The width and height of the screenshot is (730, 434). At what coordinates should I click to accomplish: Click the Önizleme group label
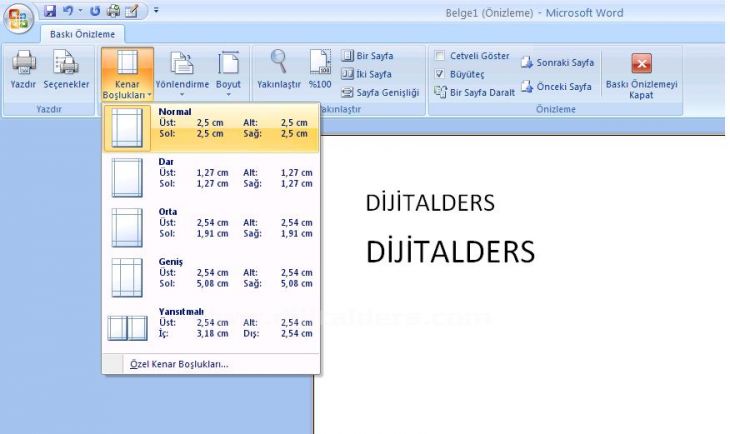tap(555, 109)
